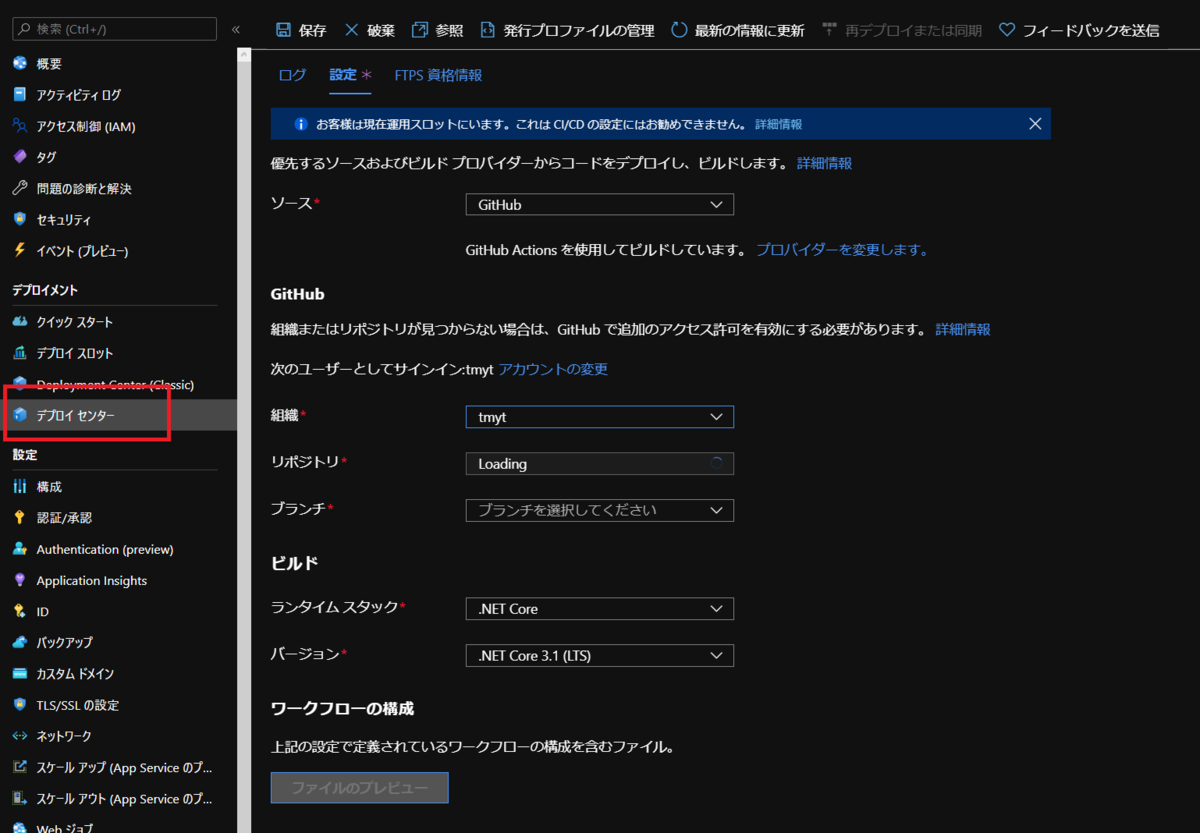Click プロバイダーを変更します link
1200x833 pixels.
[842, 250]
